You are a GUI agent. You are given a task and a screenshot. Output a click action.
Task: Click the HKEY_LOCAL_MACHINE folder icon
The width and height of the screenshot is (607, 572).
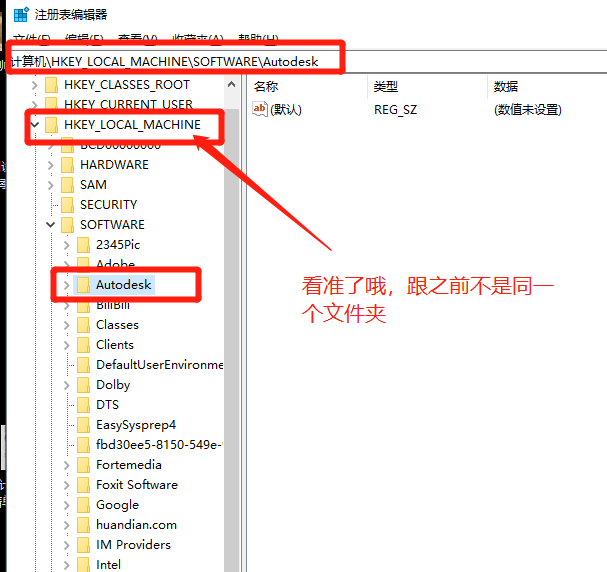(51, 125)
